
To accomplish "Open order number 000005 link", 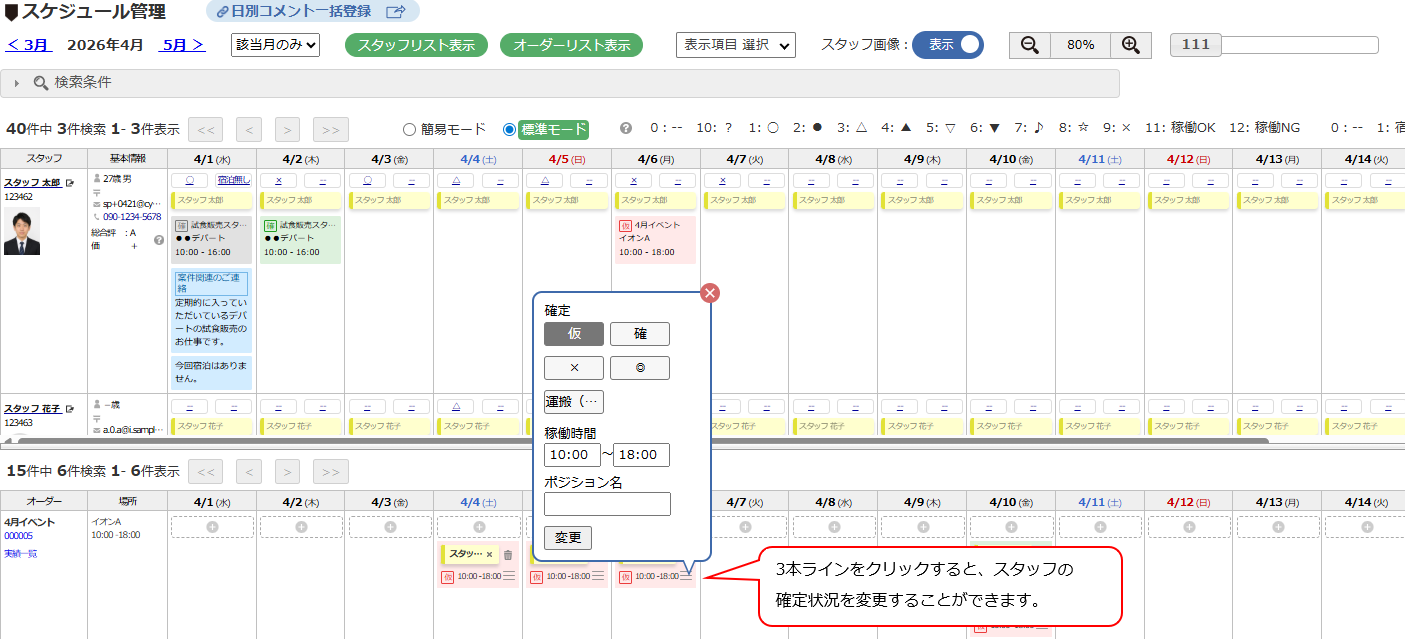I will (19, 537).
